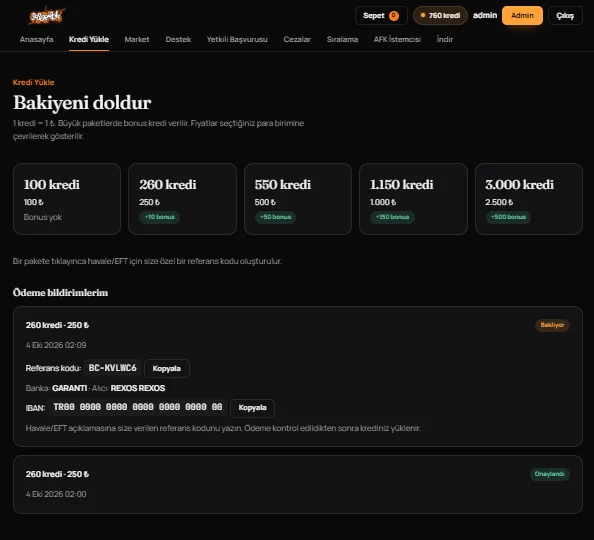Click the pending 260 kredi - 250 ₺ title
The image size is (594, 540).
[x=57, y=325]
